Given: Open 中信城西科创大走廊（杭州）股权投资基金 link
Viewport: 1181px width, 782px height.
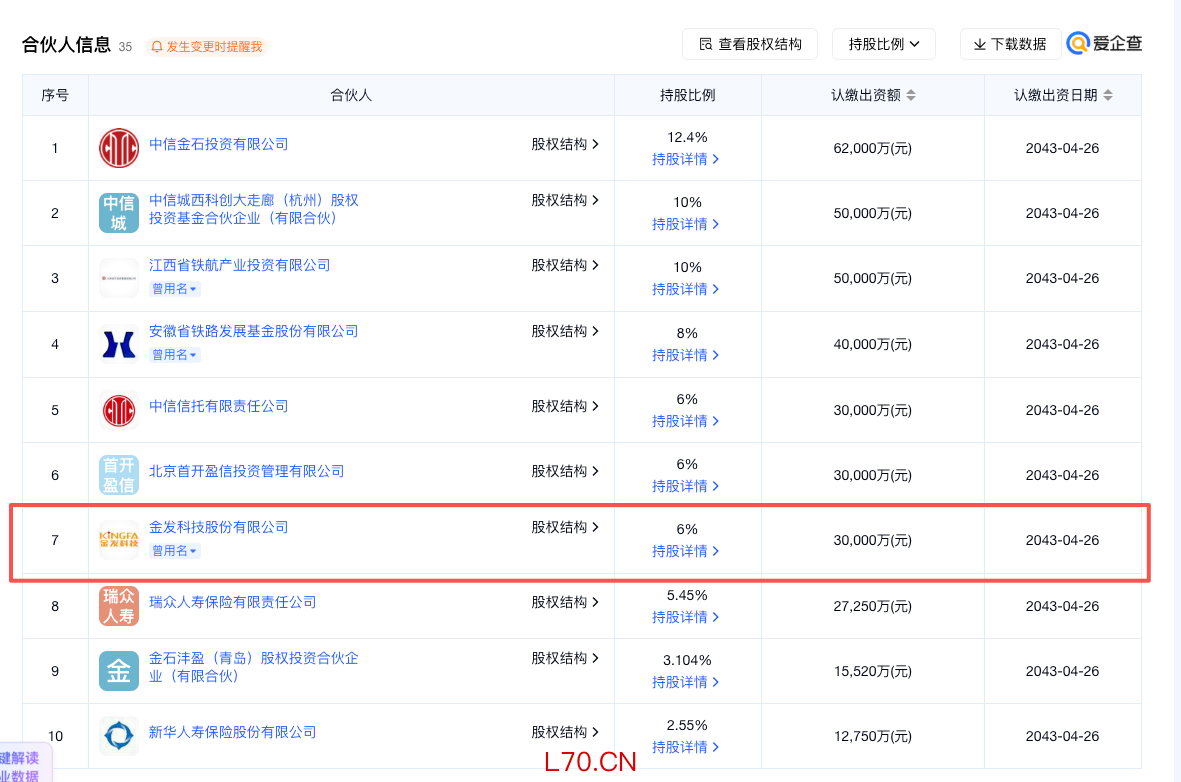Looking at the screenshot, I should click(254, 209).
